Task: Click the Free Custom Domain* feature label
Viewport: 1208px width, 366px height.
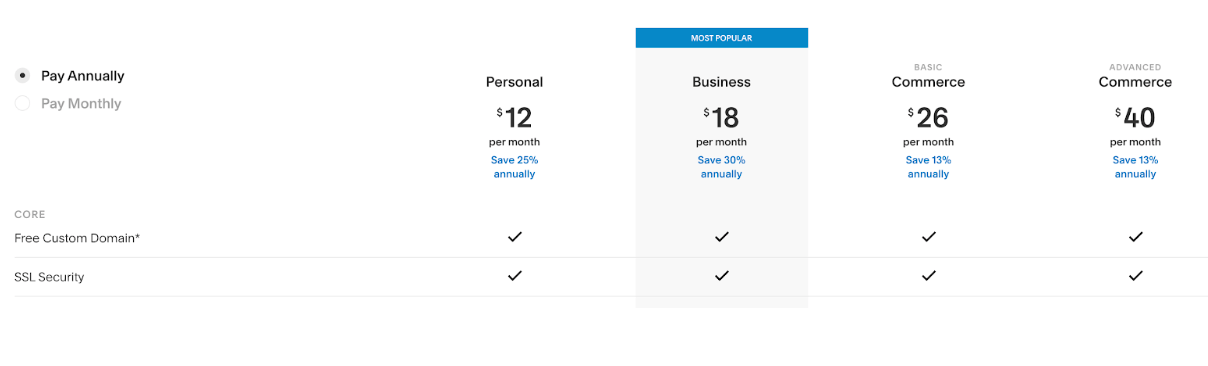Action: tap(77, 238)
